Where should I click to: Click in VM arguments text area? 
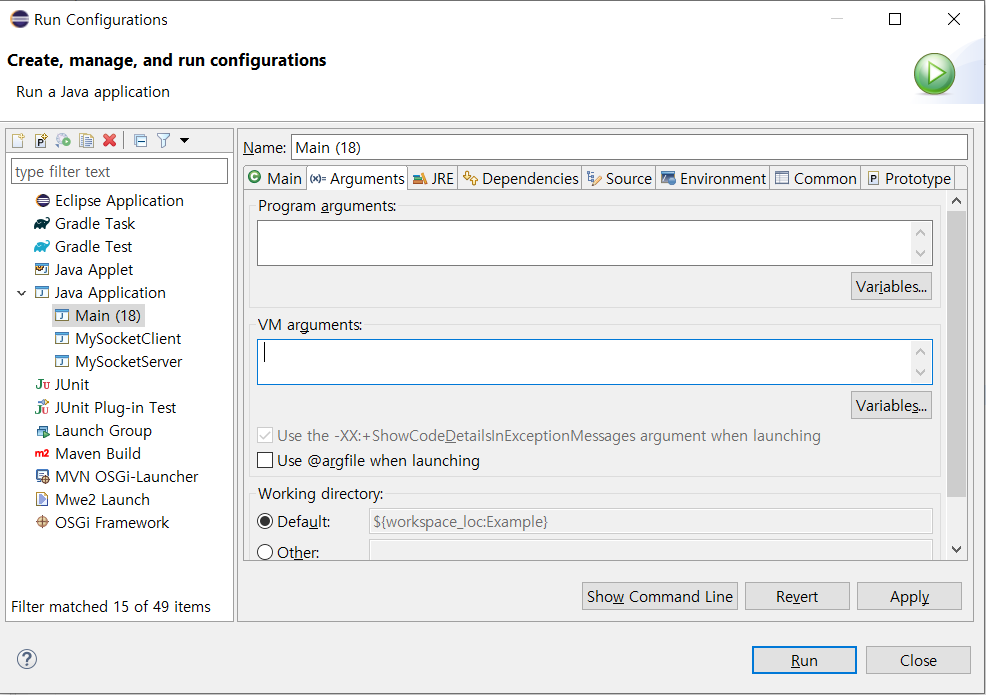[594, 362]
